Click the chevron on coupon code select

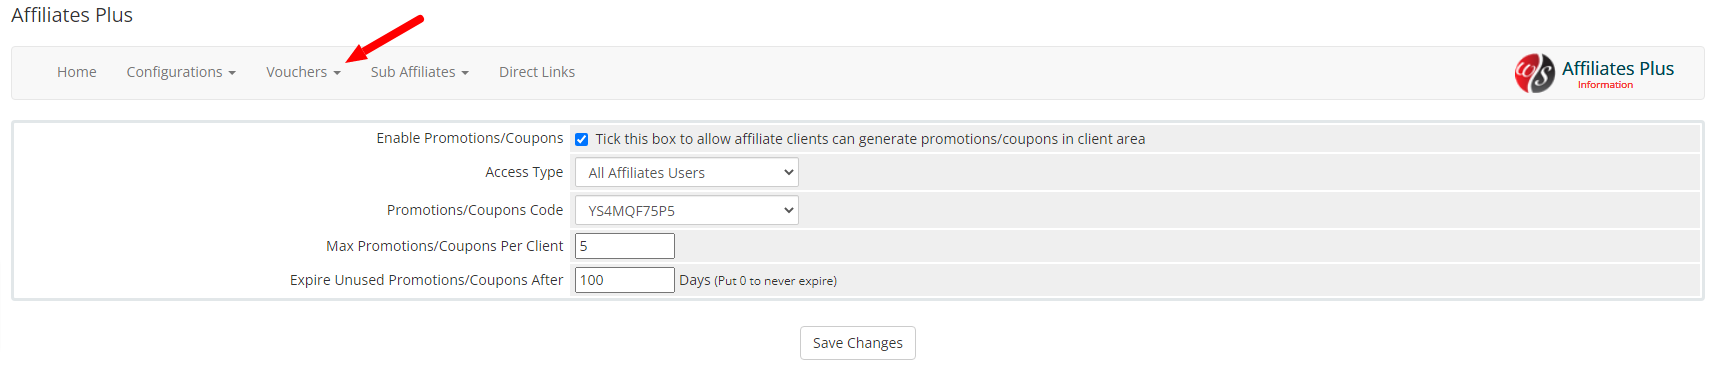point(788,210)
